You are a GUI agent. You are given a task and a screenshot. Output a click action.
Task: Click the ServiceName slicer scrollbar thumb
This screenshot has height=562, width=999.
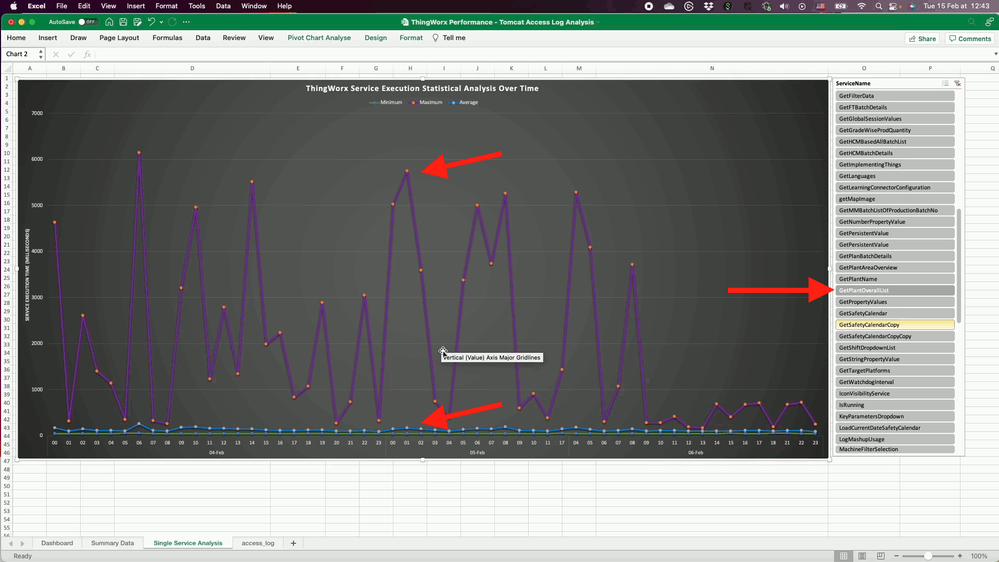click(x=959, y=264)
